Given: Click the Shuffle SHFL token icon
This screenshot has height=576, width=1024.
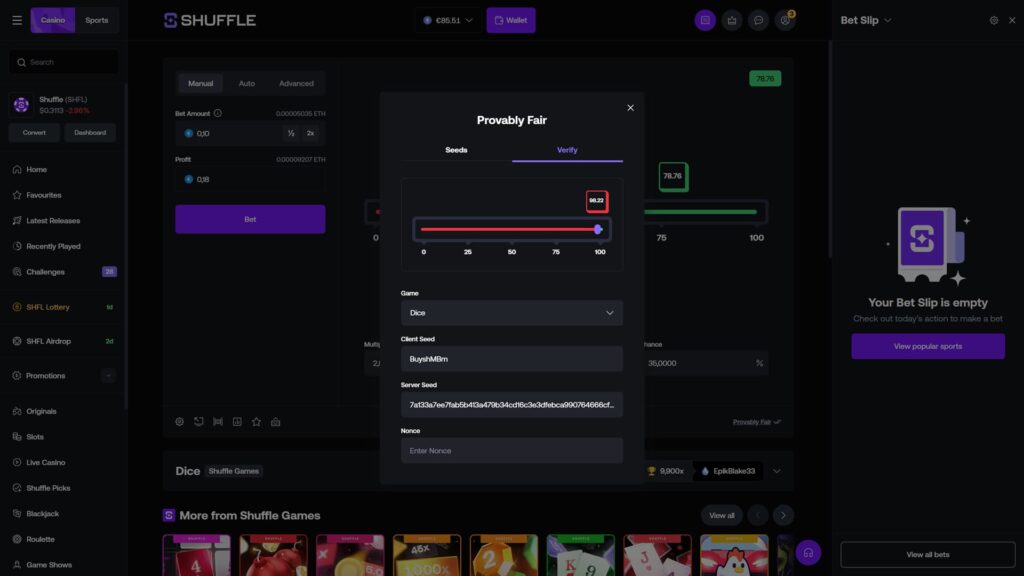Looking at the screenshot, I should pyautogui.click(x=22, y=104).
